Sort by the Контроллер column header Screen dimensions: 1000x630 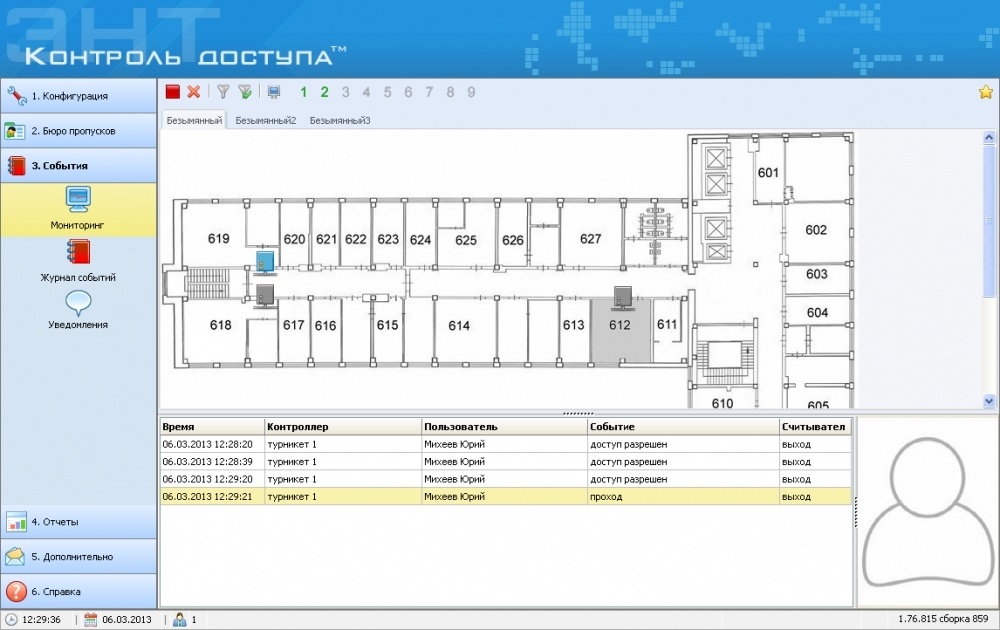[x=343, y=427]
